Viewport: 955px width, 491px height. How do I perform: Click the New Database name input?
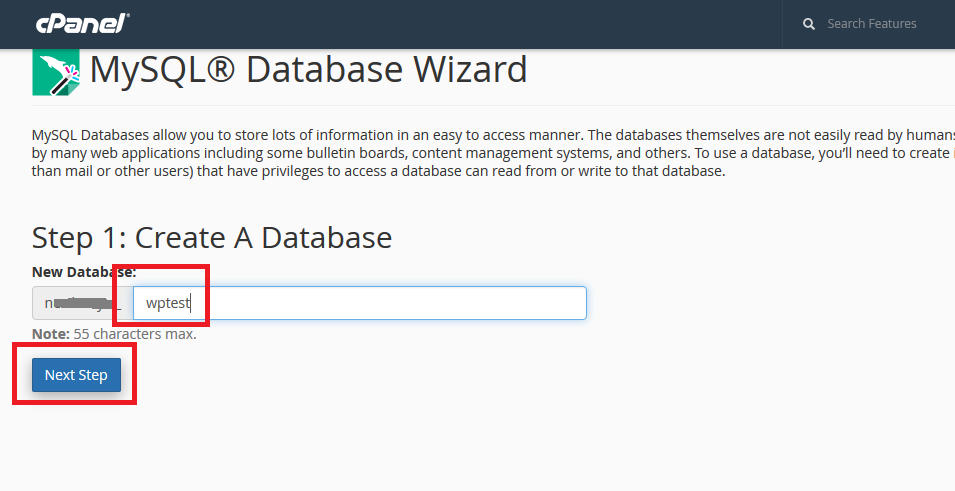(x=359, y=303)
